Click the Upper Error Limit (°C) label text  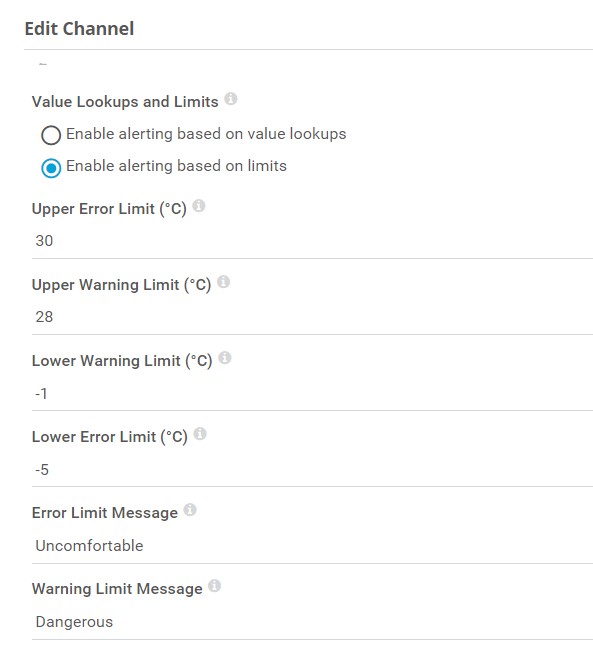pos(109,209)
